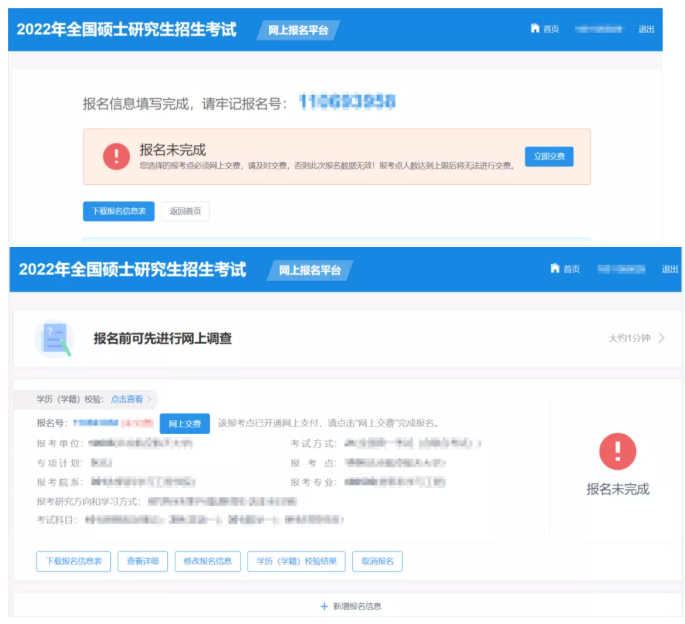This screenshot has height=624, width=685.
Task: Click the 报名未完成 text under the large red icon
Action: (618, 489)
